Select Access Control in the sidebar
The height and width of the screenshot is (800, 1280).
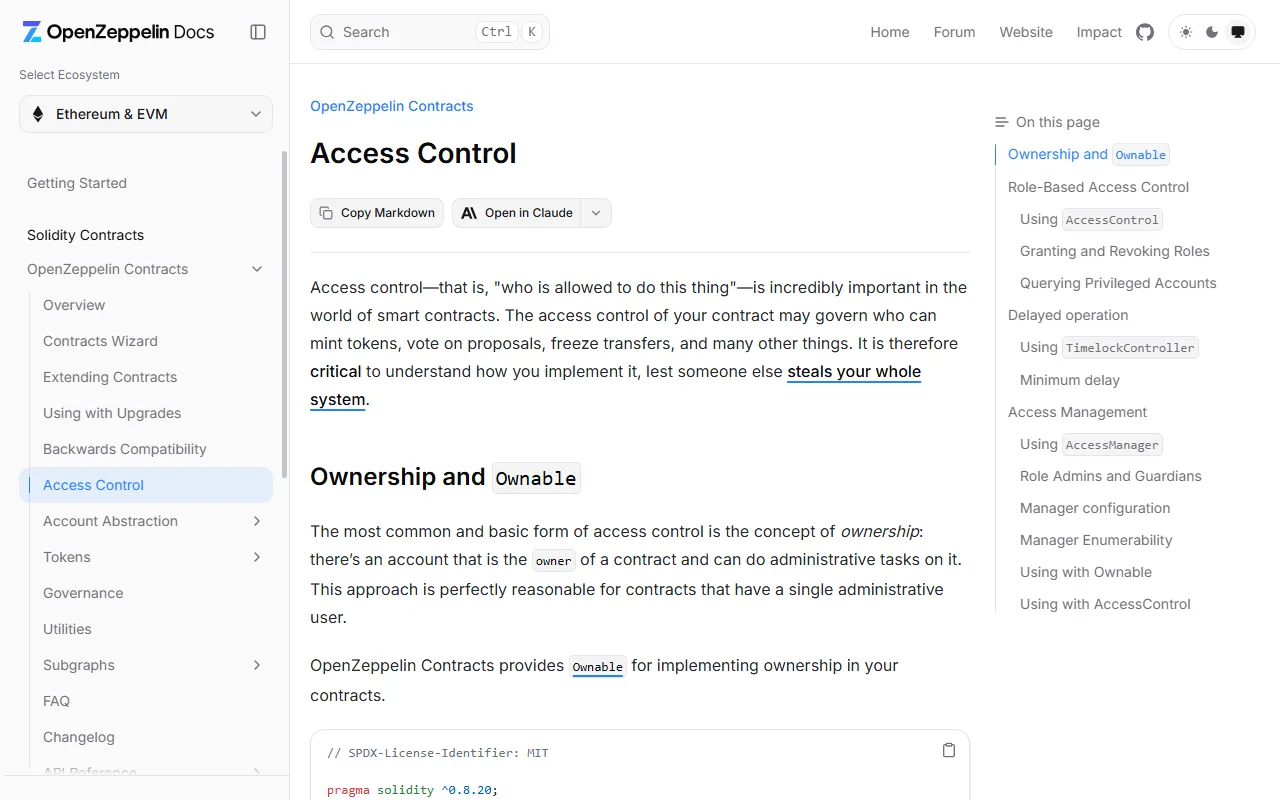click(146, 485)
